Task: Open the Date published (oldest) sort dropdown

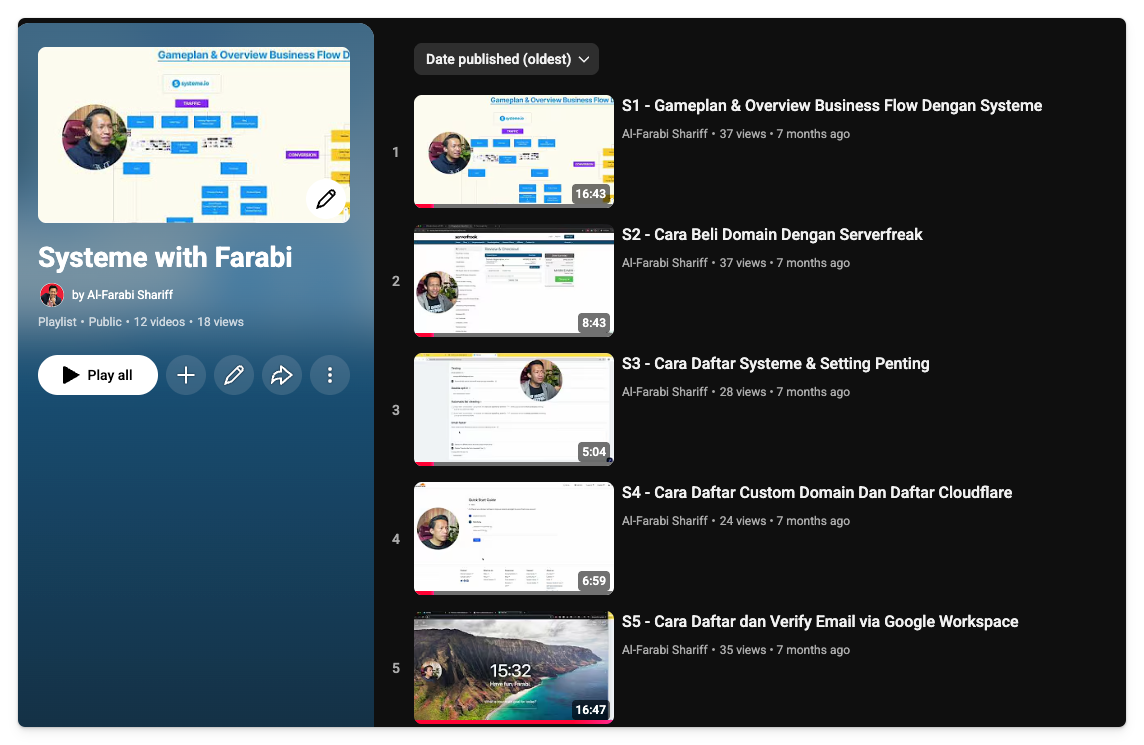Action: [x=506, y=59]
